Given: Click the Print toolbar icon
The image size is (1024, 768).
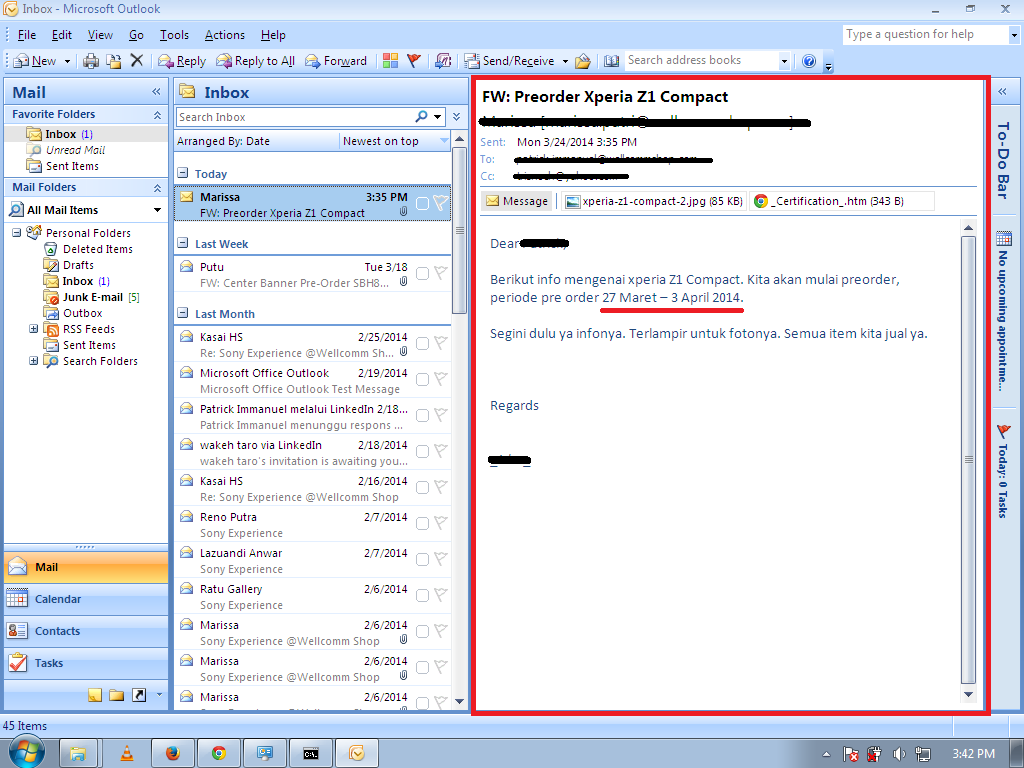Looking at the screenshot, I should 91,61.
